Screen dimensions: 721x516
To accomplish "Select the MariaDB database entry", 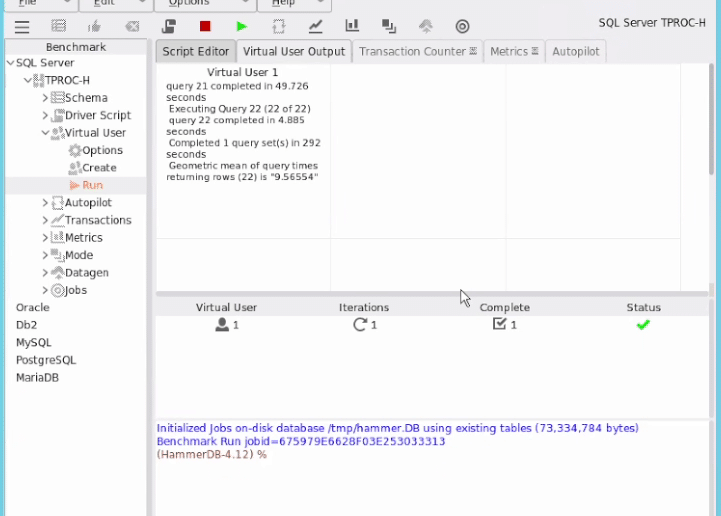I will 37,378.
